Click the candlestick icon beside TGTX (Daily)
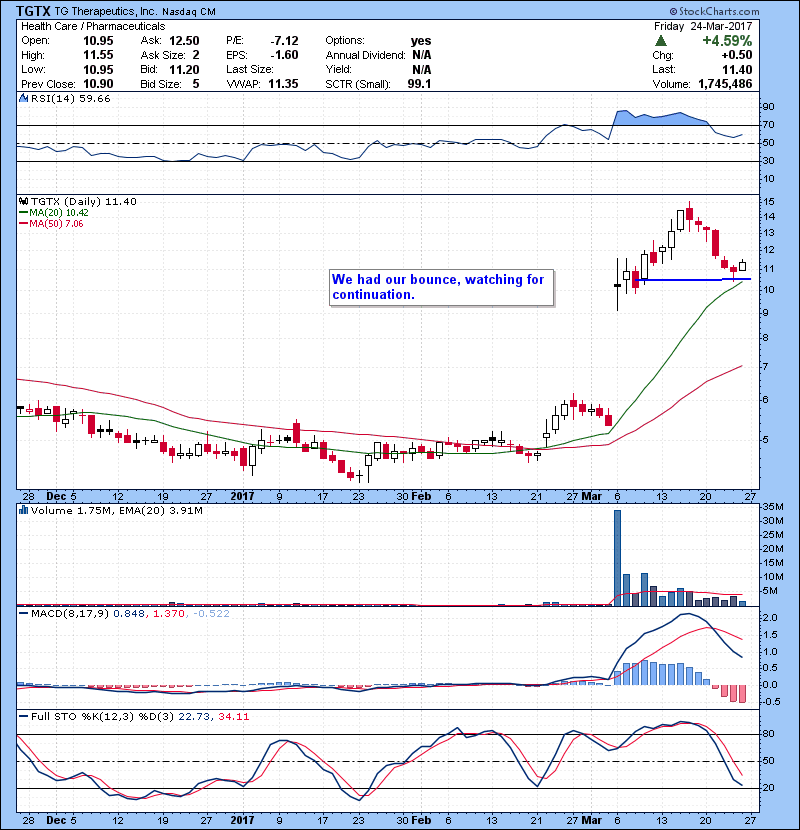 point(23,201)
